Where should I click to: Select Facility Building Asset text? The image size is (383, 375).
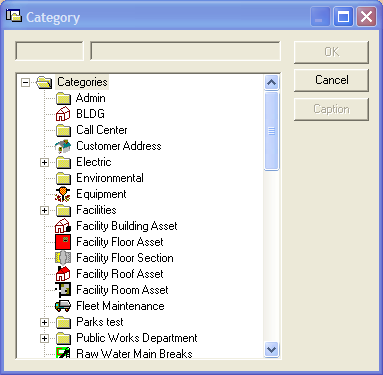pyautogui.click(x=127, y=226)
